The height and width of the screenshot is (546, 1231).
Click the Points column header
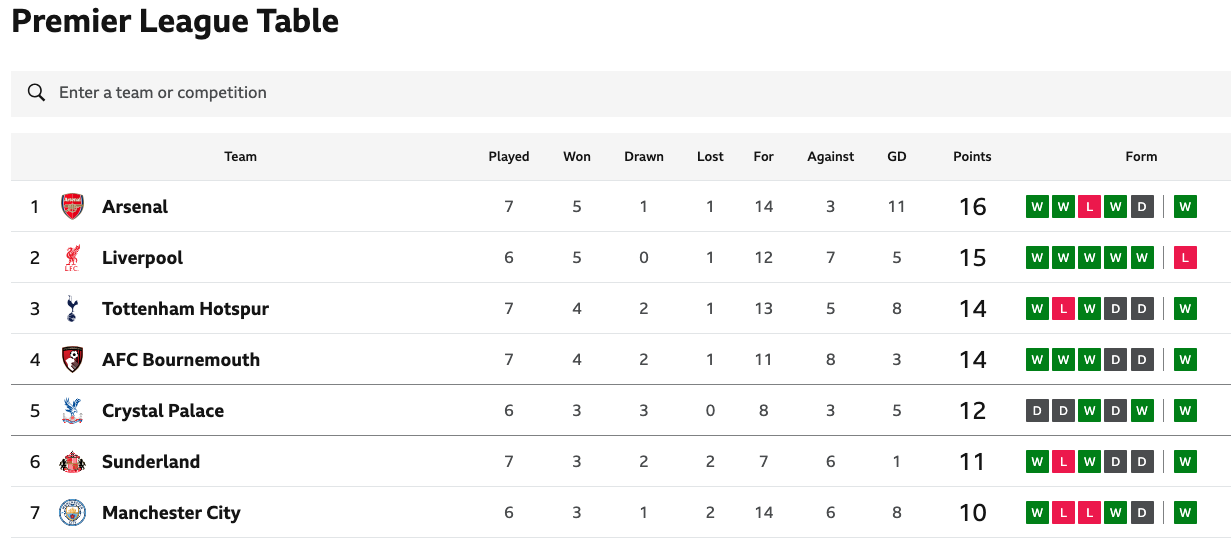coord(972,157)
